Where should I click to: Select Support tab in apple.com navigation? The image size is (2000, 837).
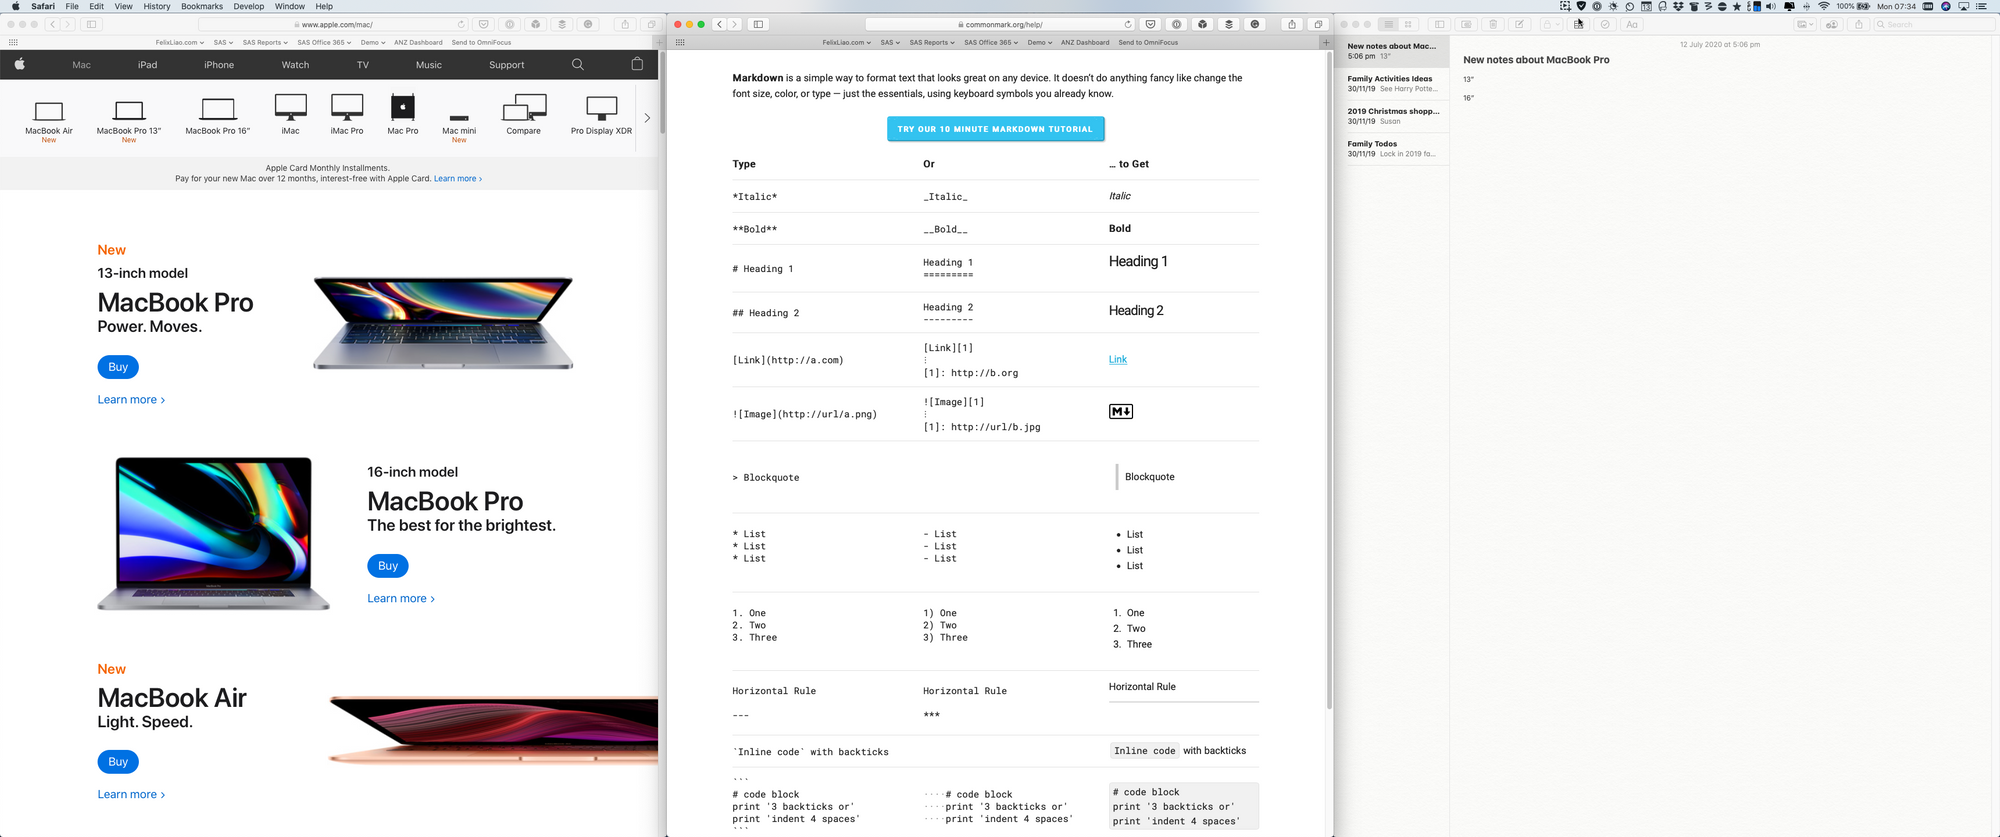point(507,65)
